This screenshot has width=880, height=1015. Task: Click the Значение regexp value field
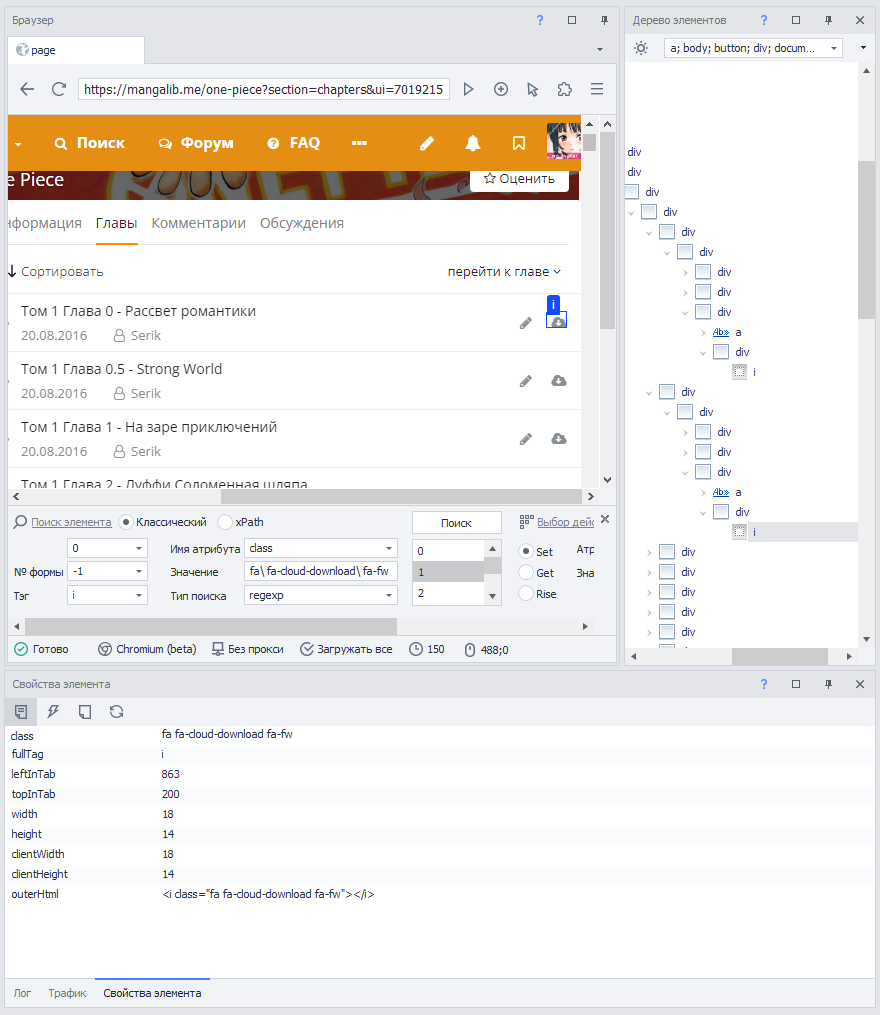[321, 572]
